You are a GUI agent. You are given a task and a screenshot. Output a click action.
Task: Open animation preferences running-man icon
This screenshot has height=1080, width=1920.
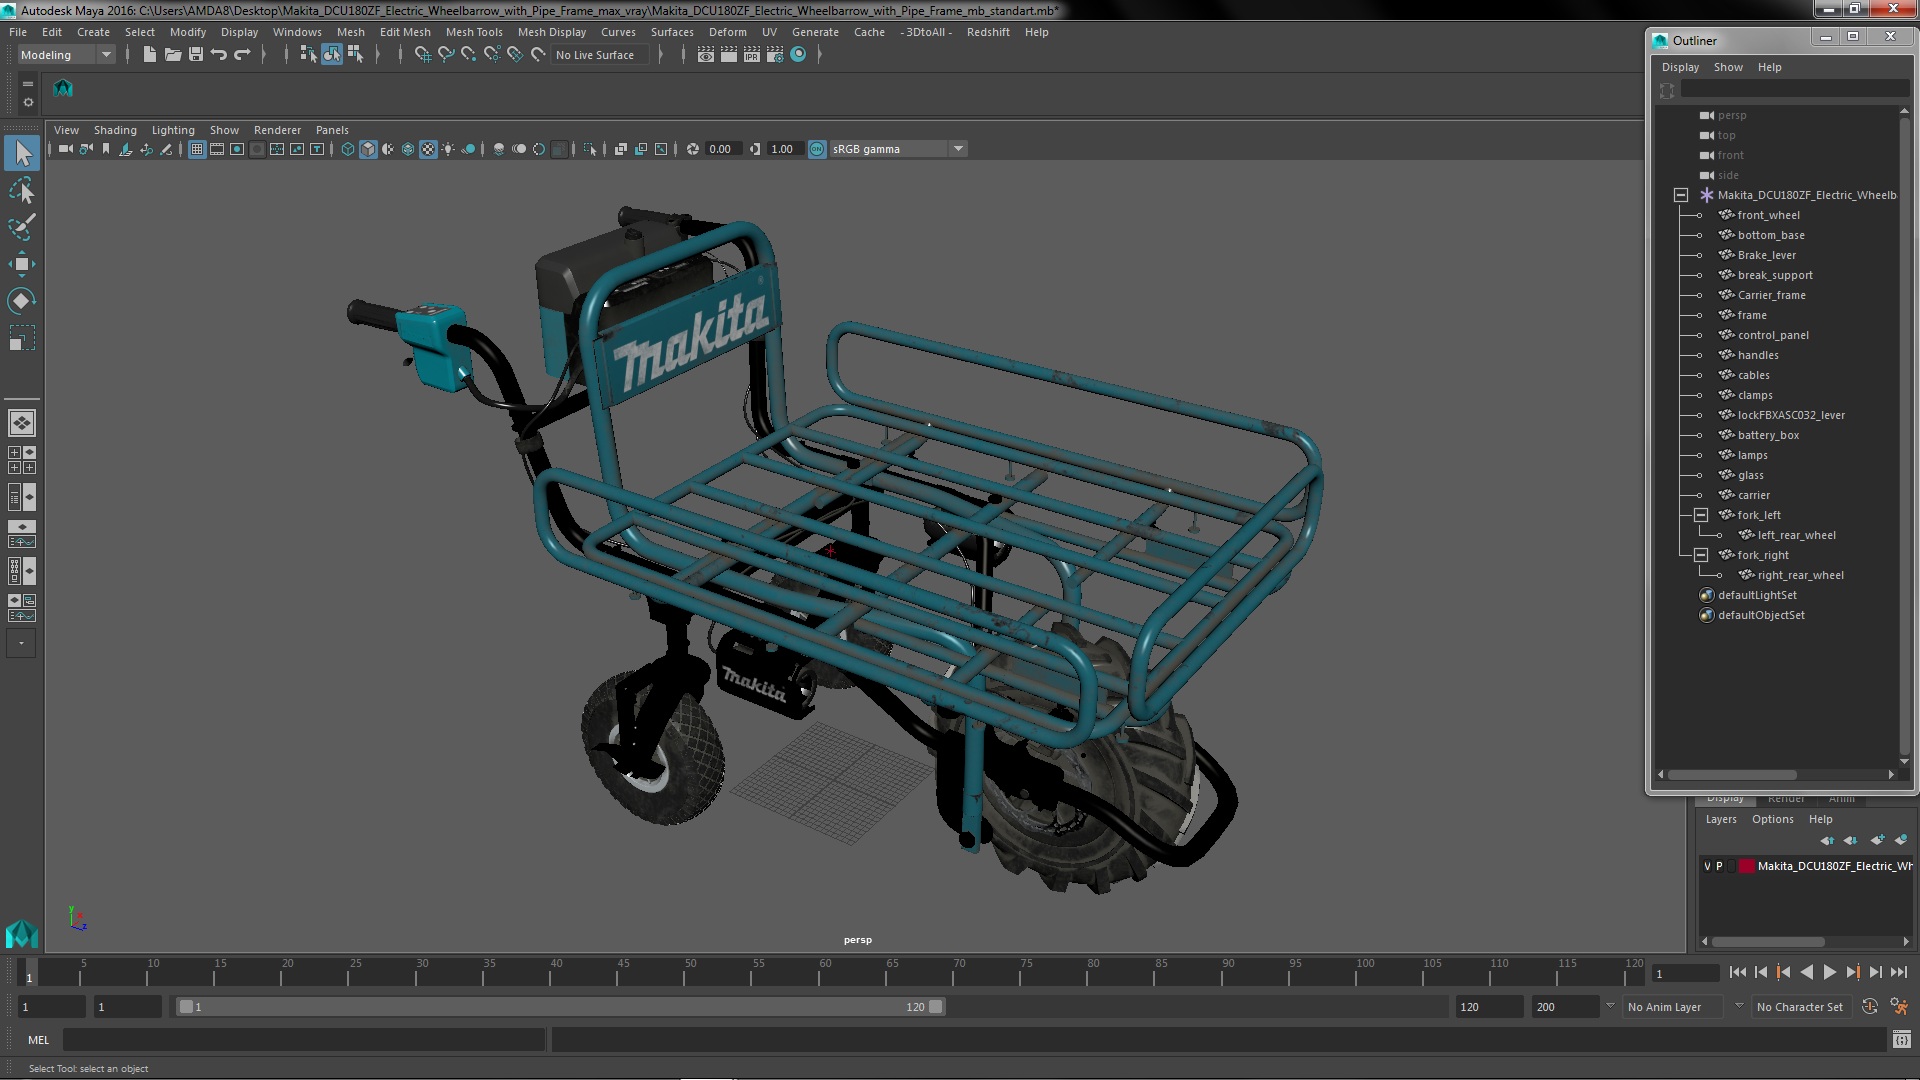coord(1899,1007)
